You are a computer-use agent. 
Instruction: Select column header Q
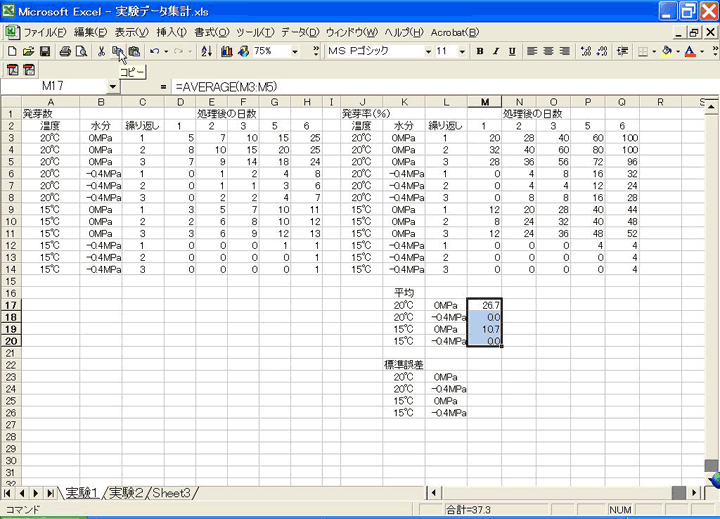tap(622, 102)
